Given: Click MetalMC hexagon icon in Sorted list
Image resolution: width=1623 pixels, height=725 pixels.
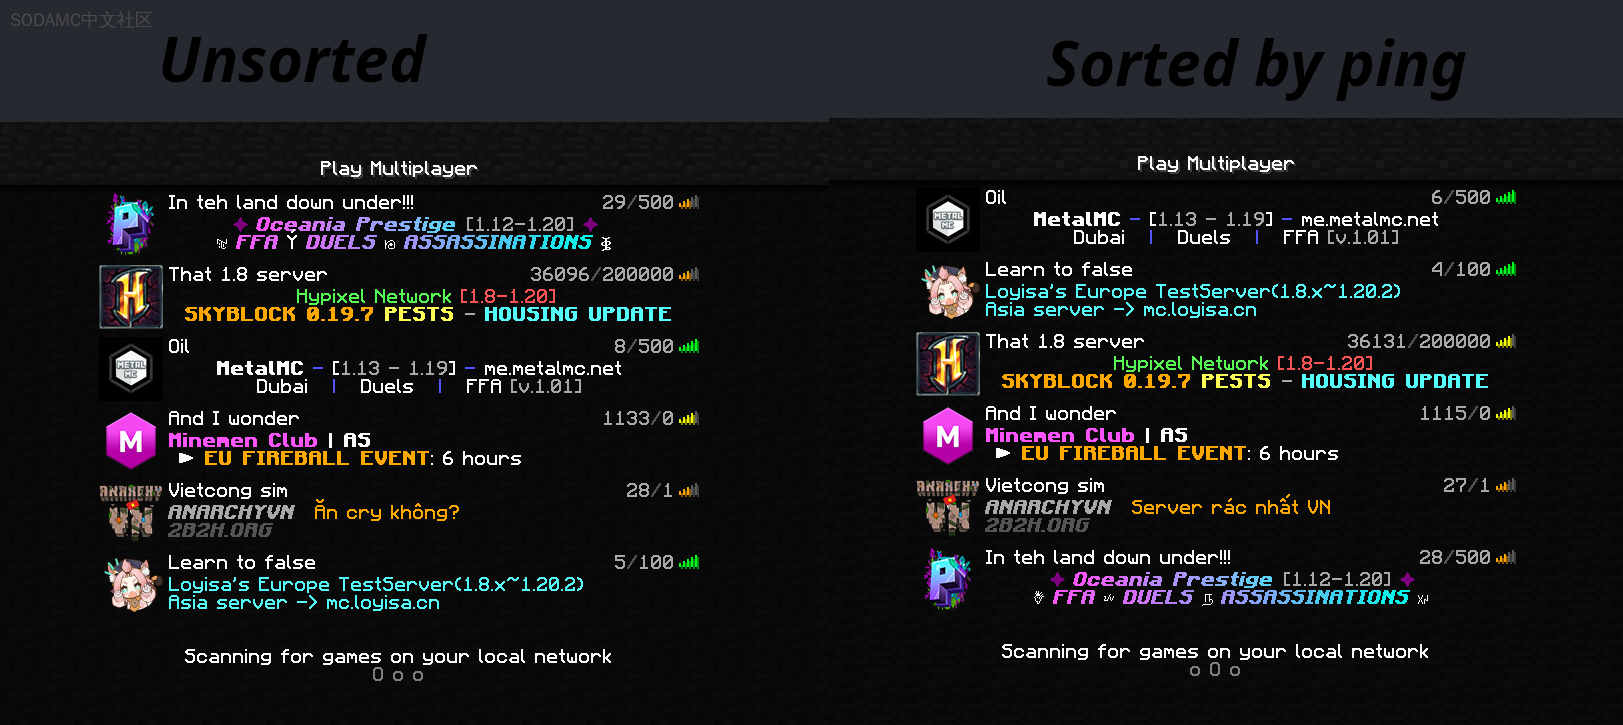Looking at the screenshot, I should click(x=948, y=219).
